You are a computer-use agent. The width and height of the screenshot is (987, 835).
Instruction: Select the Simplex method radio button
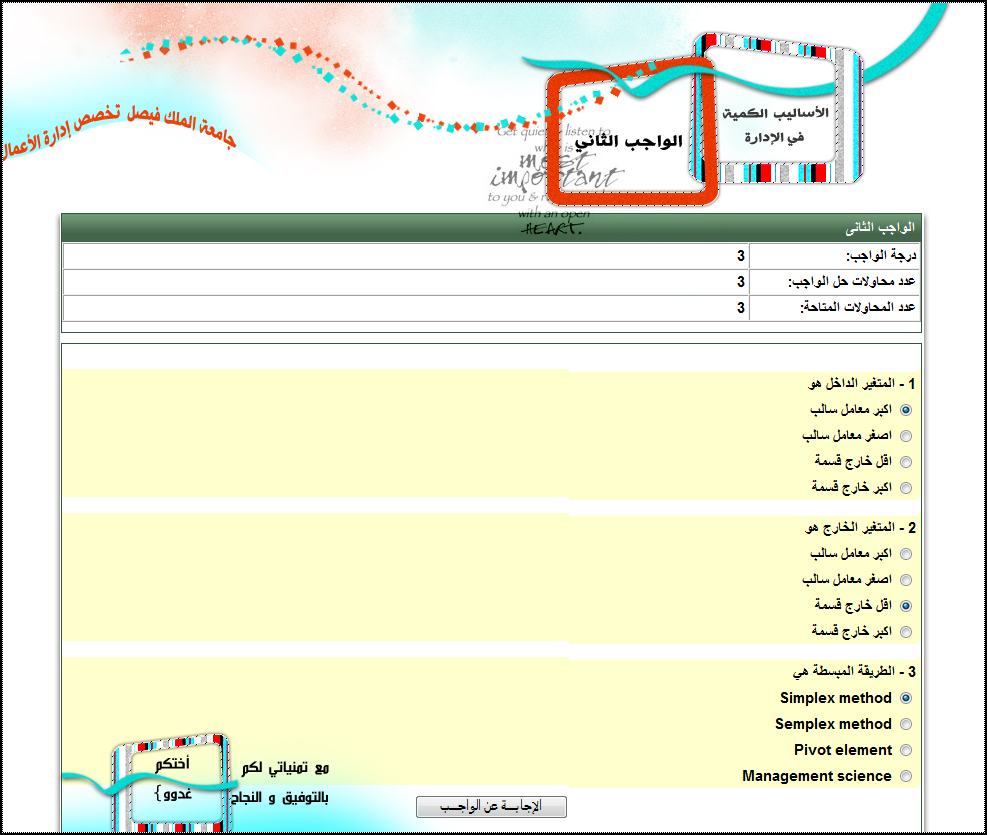click(x=906, y=698)
